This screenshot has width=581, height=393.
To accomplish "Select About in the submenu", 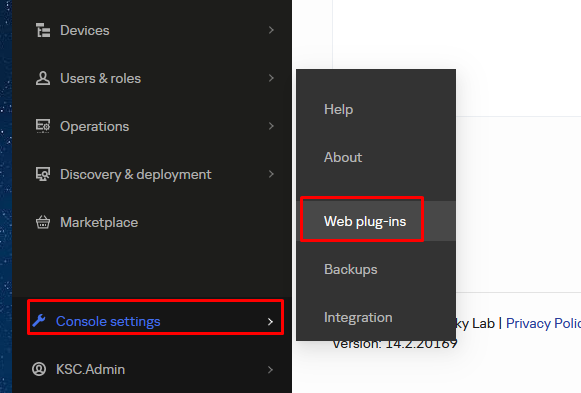I will (343, 157).
